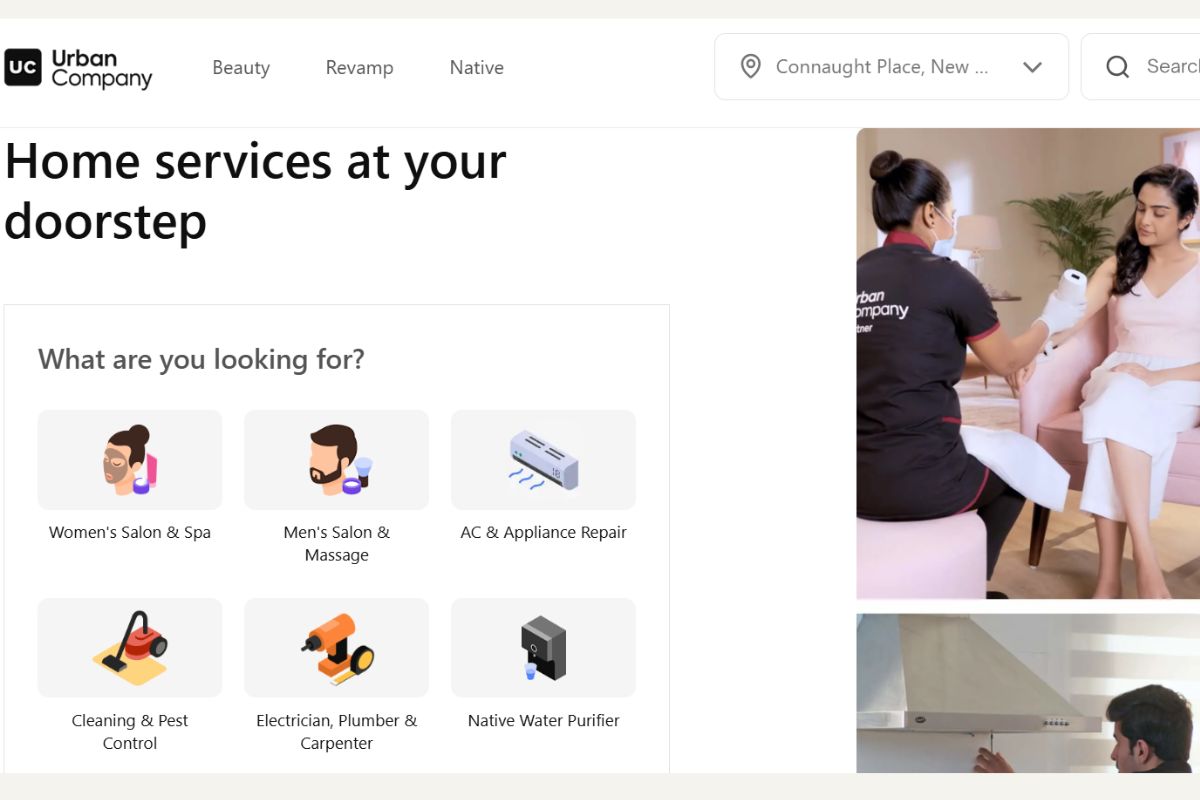Image resolution: width=1200 pixels, height=800 pixels.
Task: Open the kitchen chimney service image
Action: (1027, 692)
